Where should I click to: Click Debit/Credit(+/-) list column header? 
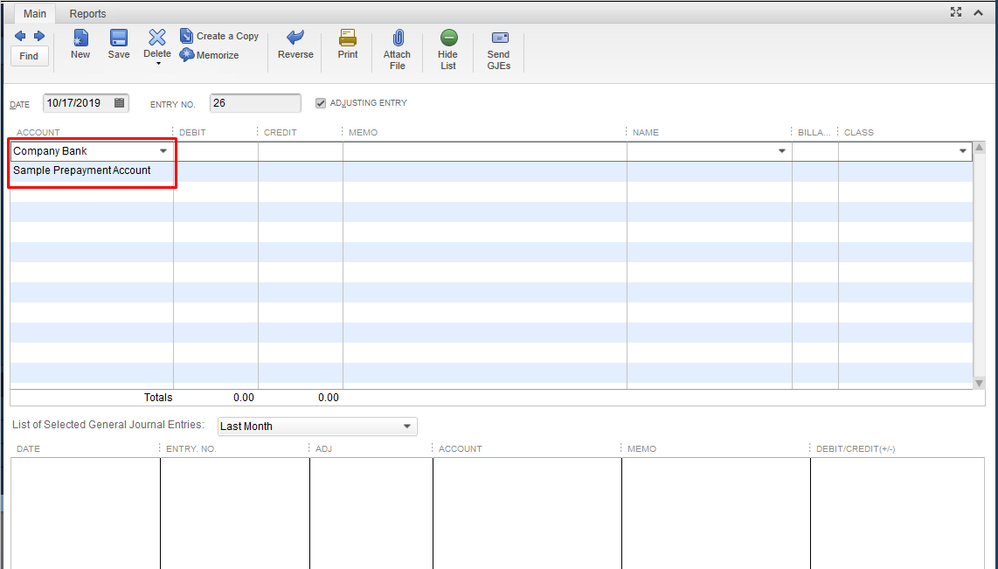(855, 449)
